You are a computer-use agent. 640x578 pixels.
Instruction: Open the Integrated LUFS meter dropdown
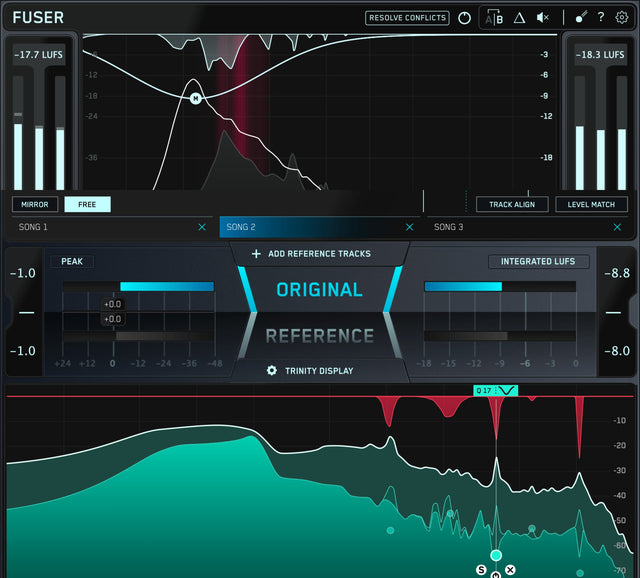pyautogui.click(x=537, y=261)
